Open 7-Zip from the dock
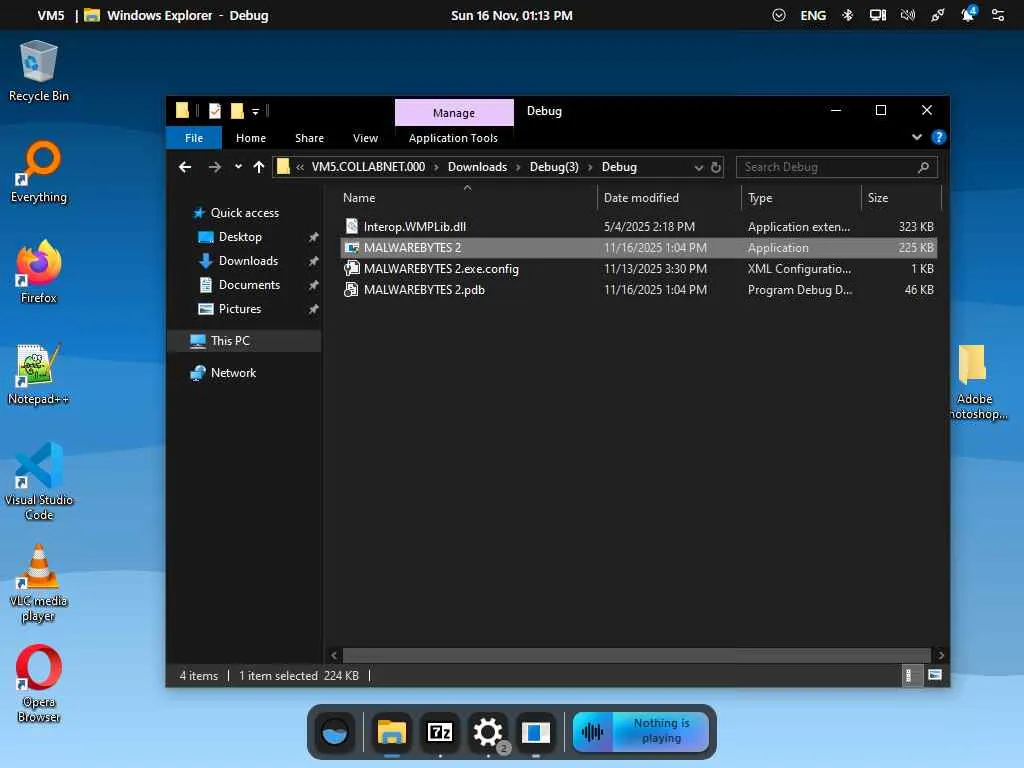Viewport: 1024px width, 768px height. point(440,732)
